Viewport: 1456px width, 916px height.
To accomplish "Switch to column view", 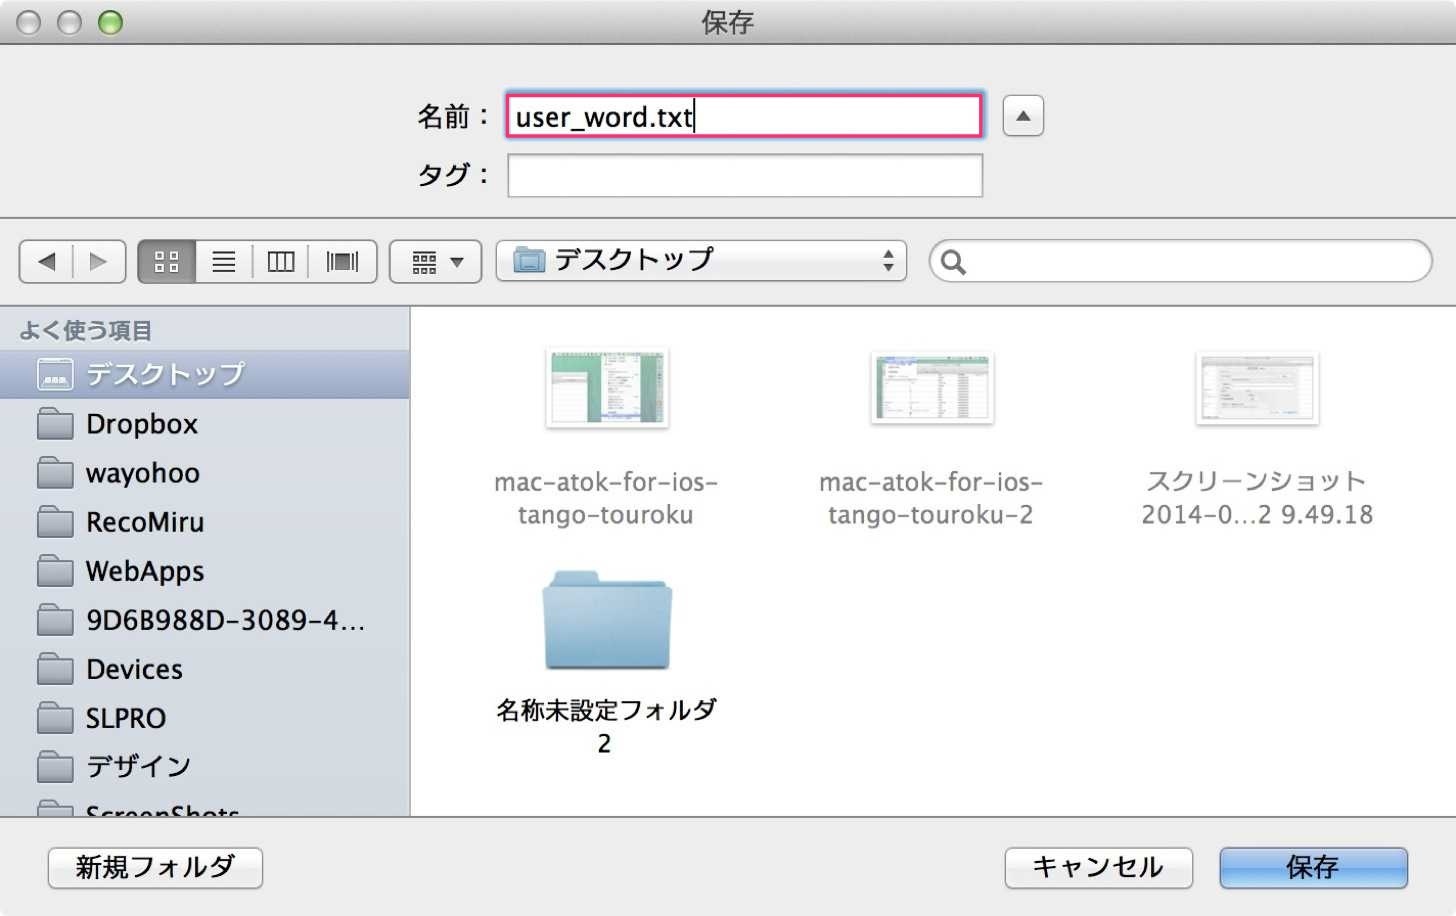I will tap(281, 262).
